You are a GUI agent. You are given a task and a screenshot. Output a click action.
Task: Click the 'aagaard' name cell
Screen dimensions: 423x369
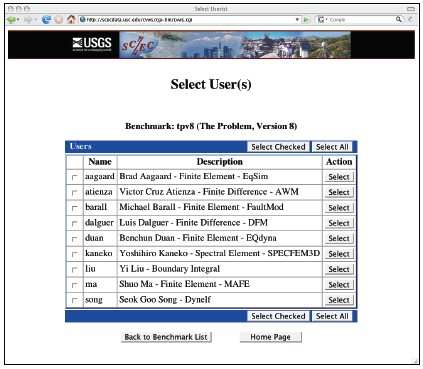[x=100, y=176]
